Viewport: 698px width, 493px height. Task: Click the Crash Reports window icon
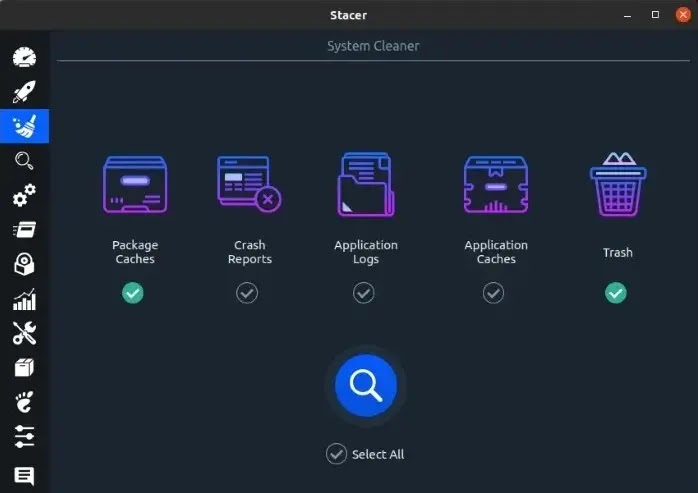coord(249,183)
